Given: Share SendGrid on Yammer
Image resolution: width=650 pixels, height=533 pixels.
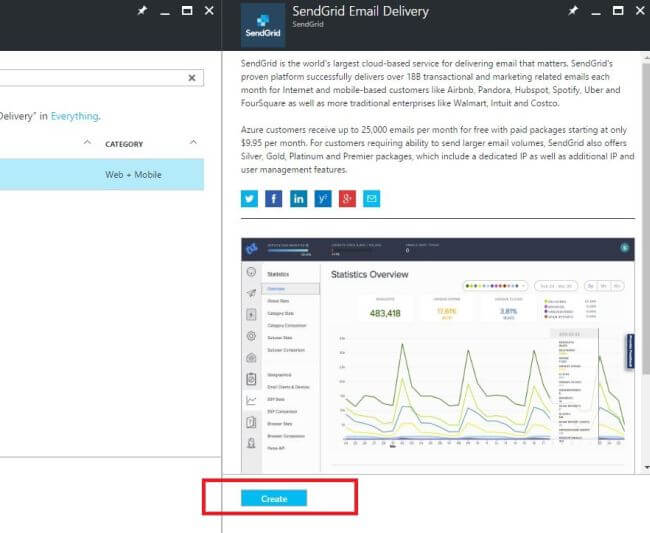Looking at the screenshot, I should click(x=323, y=199).
